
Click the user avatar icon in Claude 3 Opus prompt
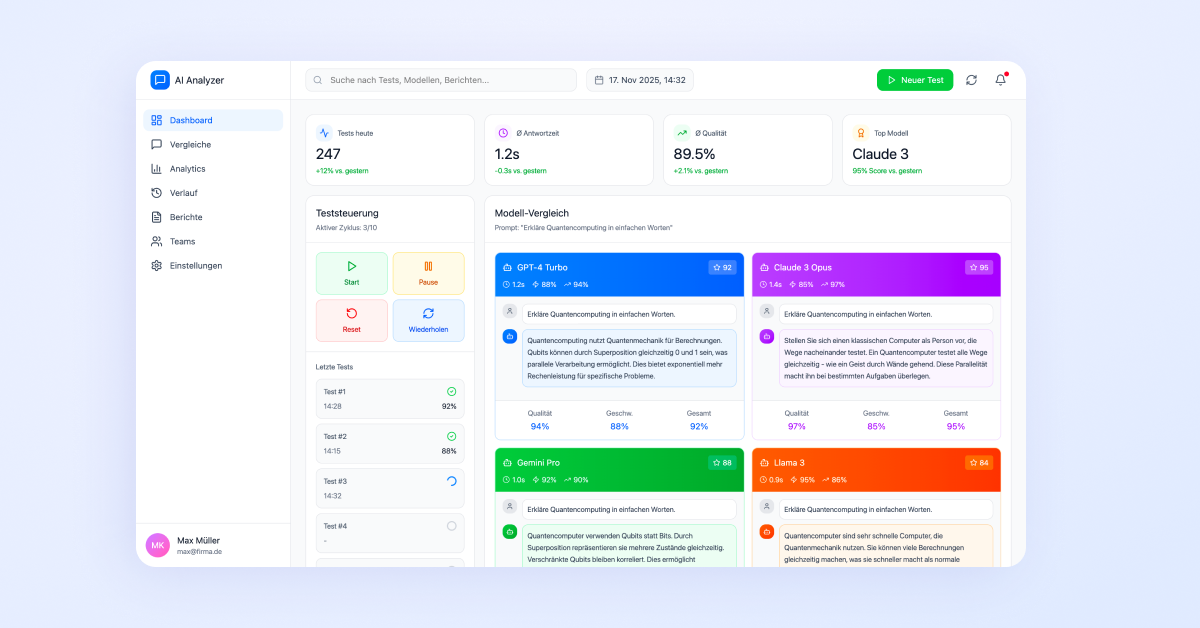(767, 311)
